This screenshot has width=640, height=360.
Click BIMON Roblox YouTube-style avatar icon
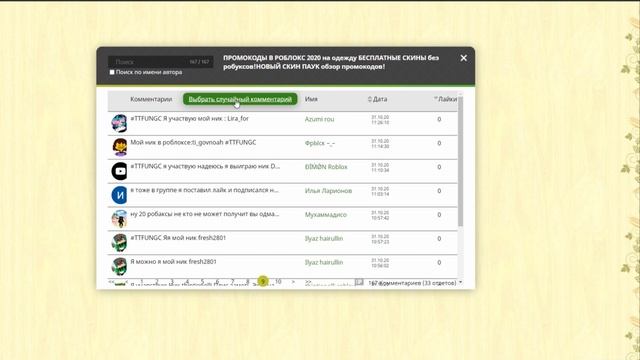pos(120,171)
